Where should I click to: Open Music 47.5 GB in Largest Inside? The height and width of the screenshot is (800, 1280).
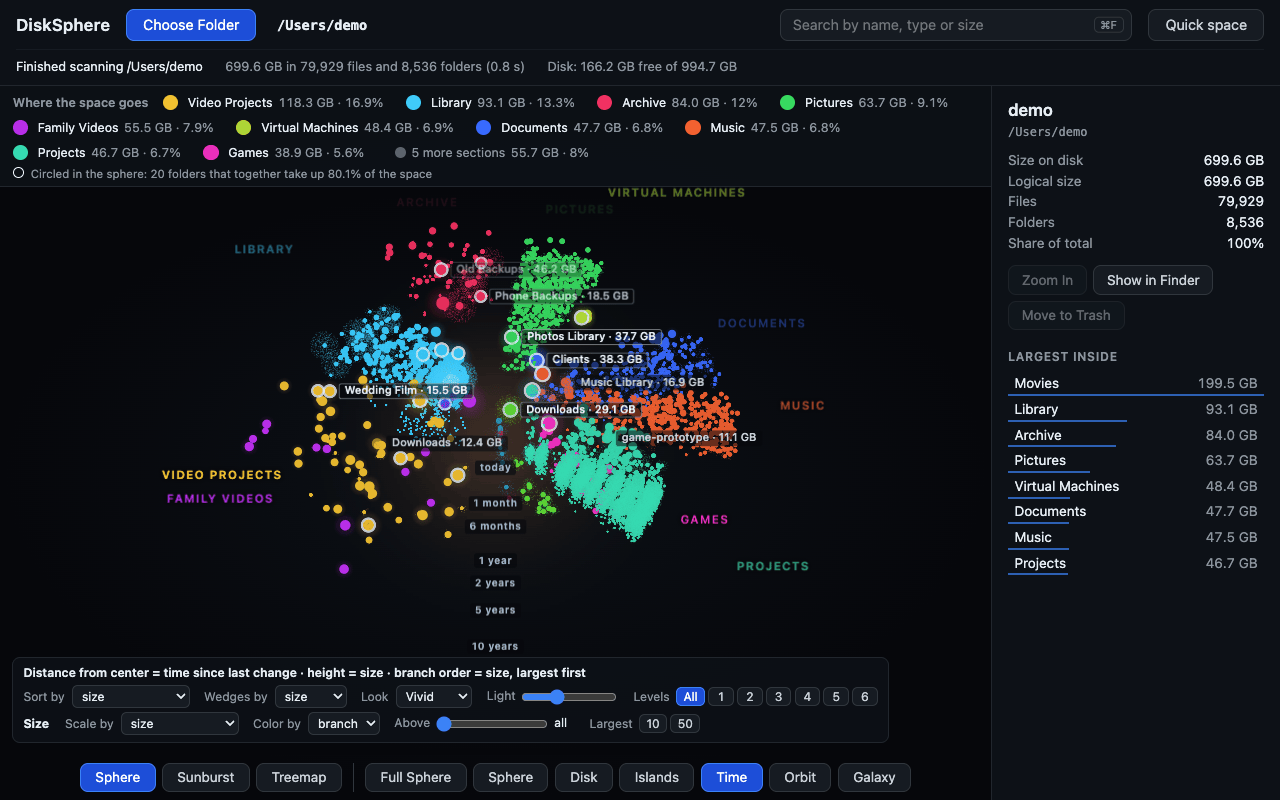(1136, 537)
